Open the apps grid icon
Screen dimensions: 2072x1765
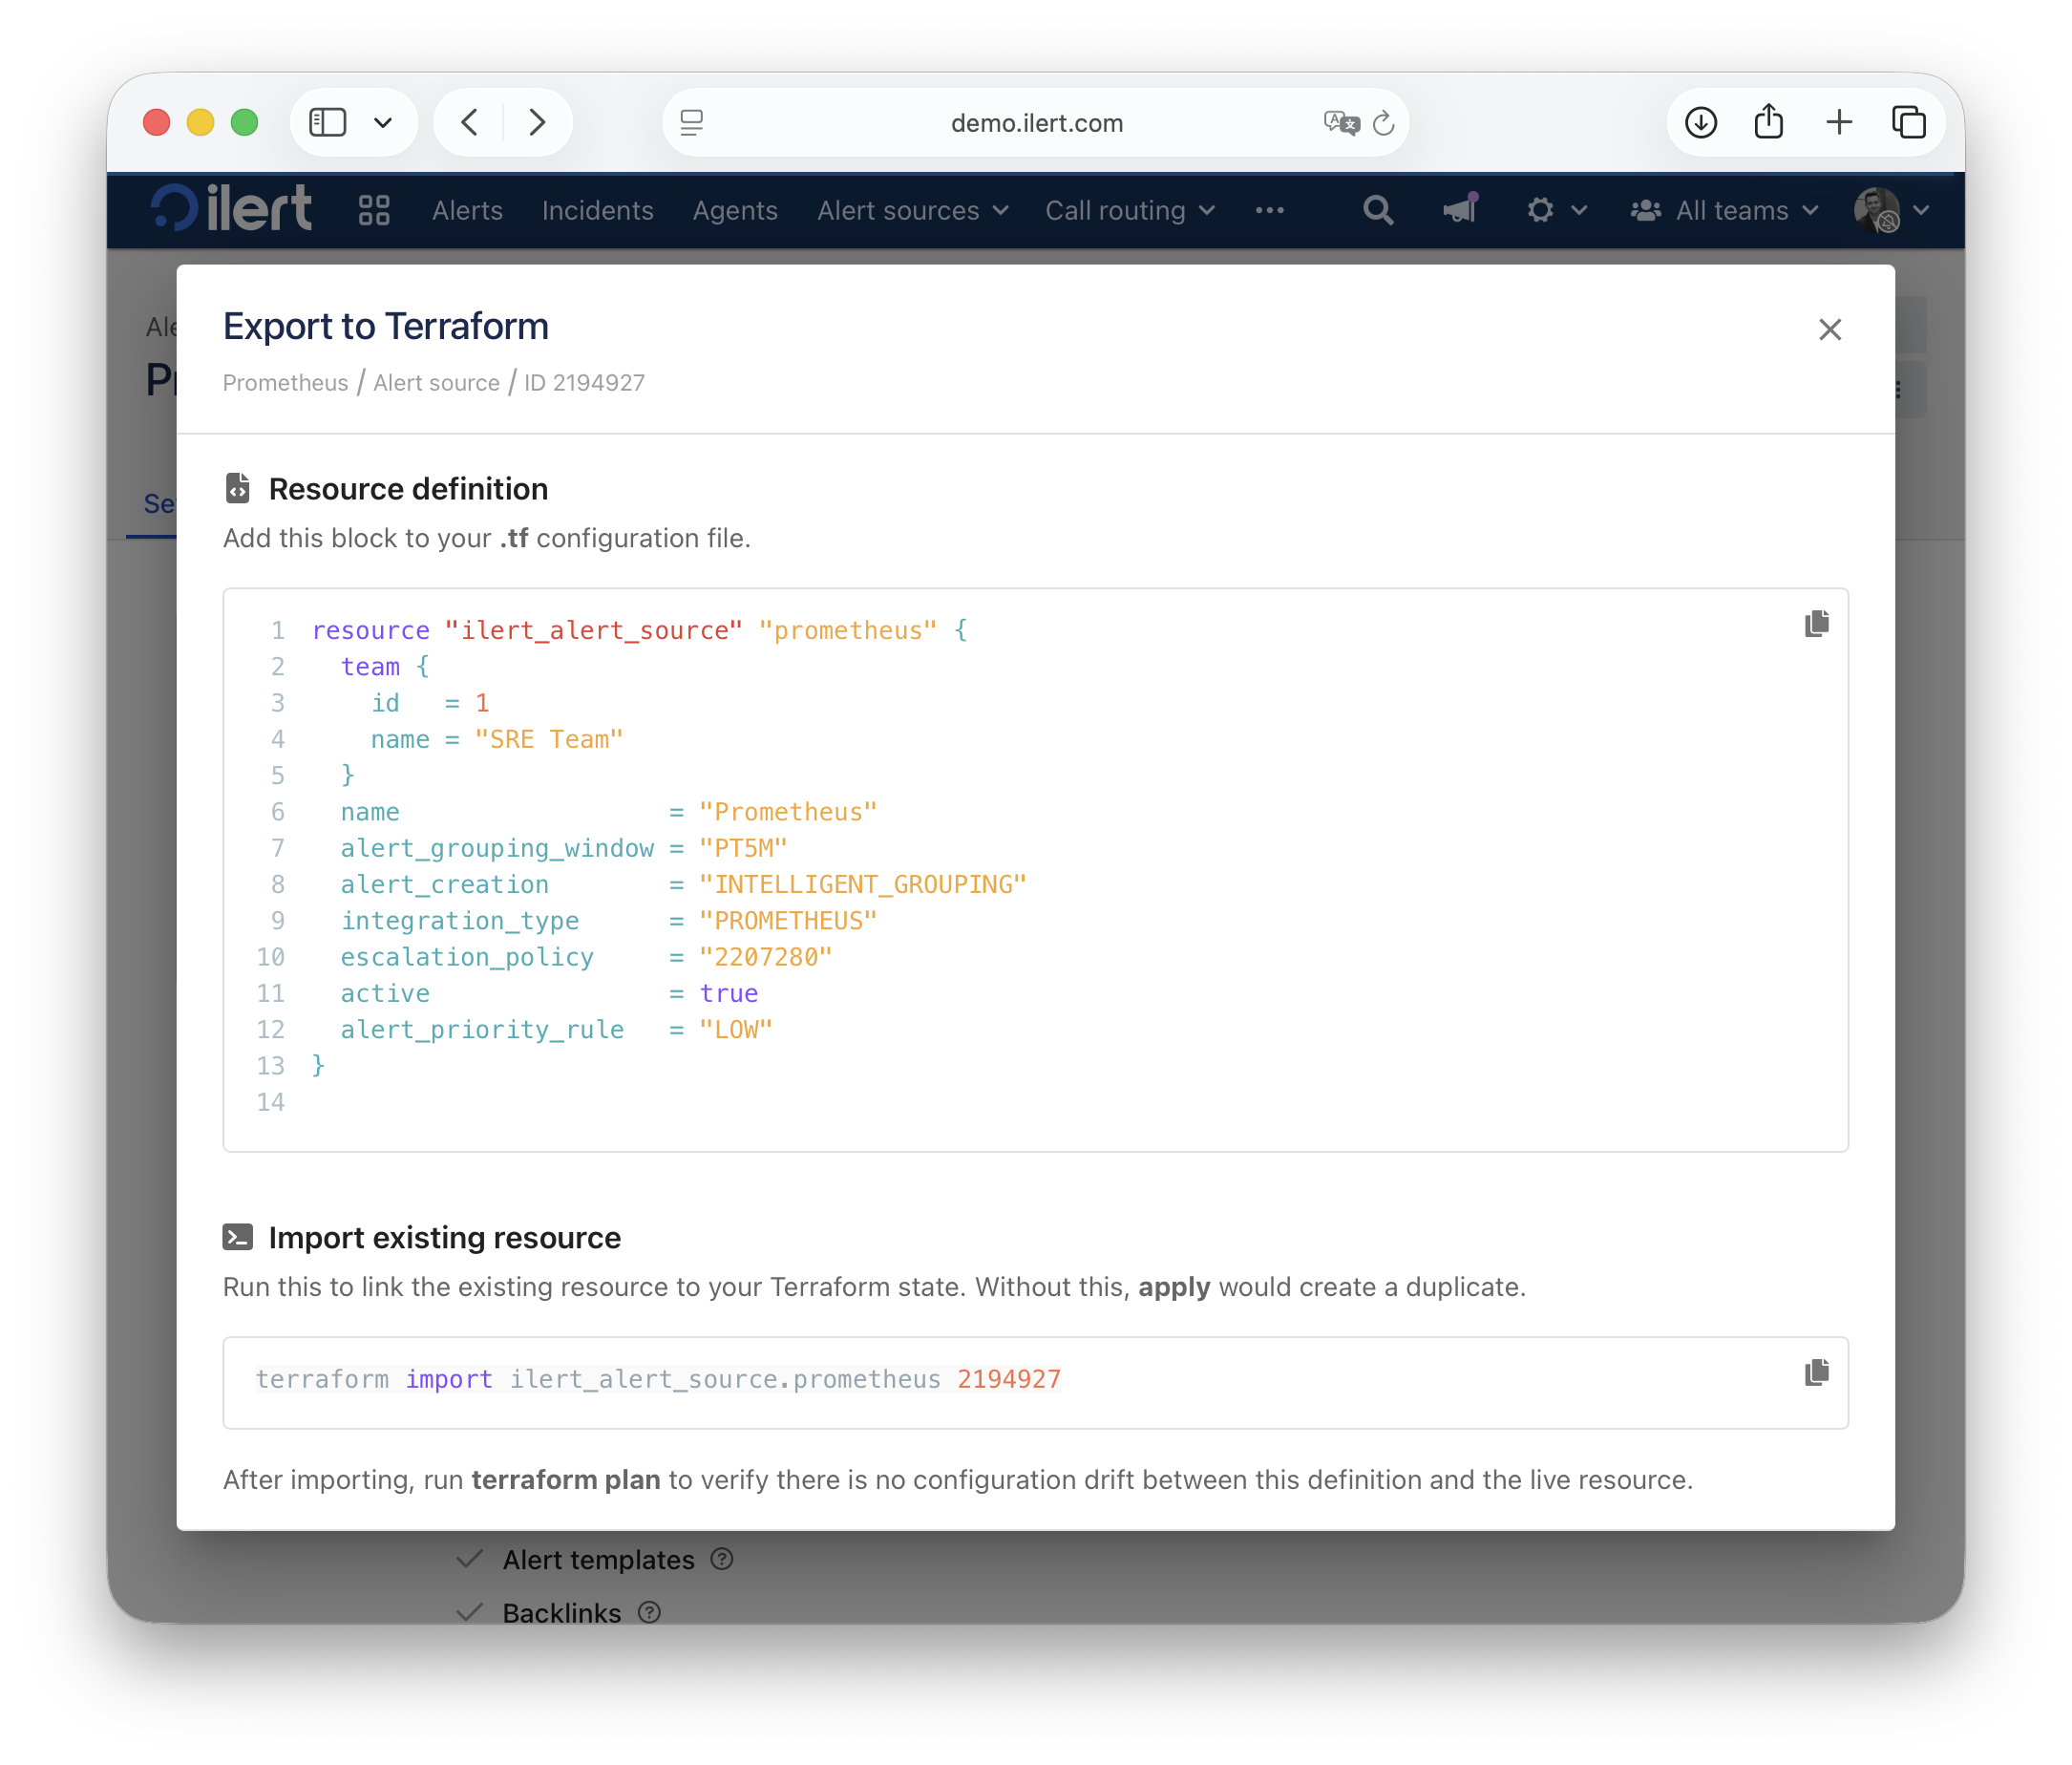374,210
